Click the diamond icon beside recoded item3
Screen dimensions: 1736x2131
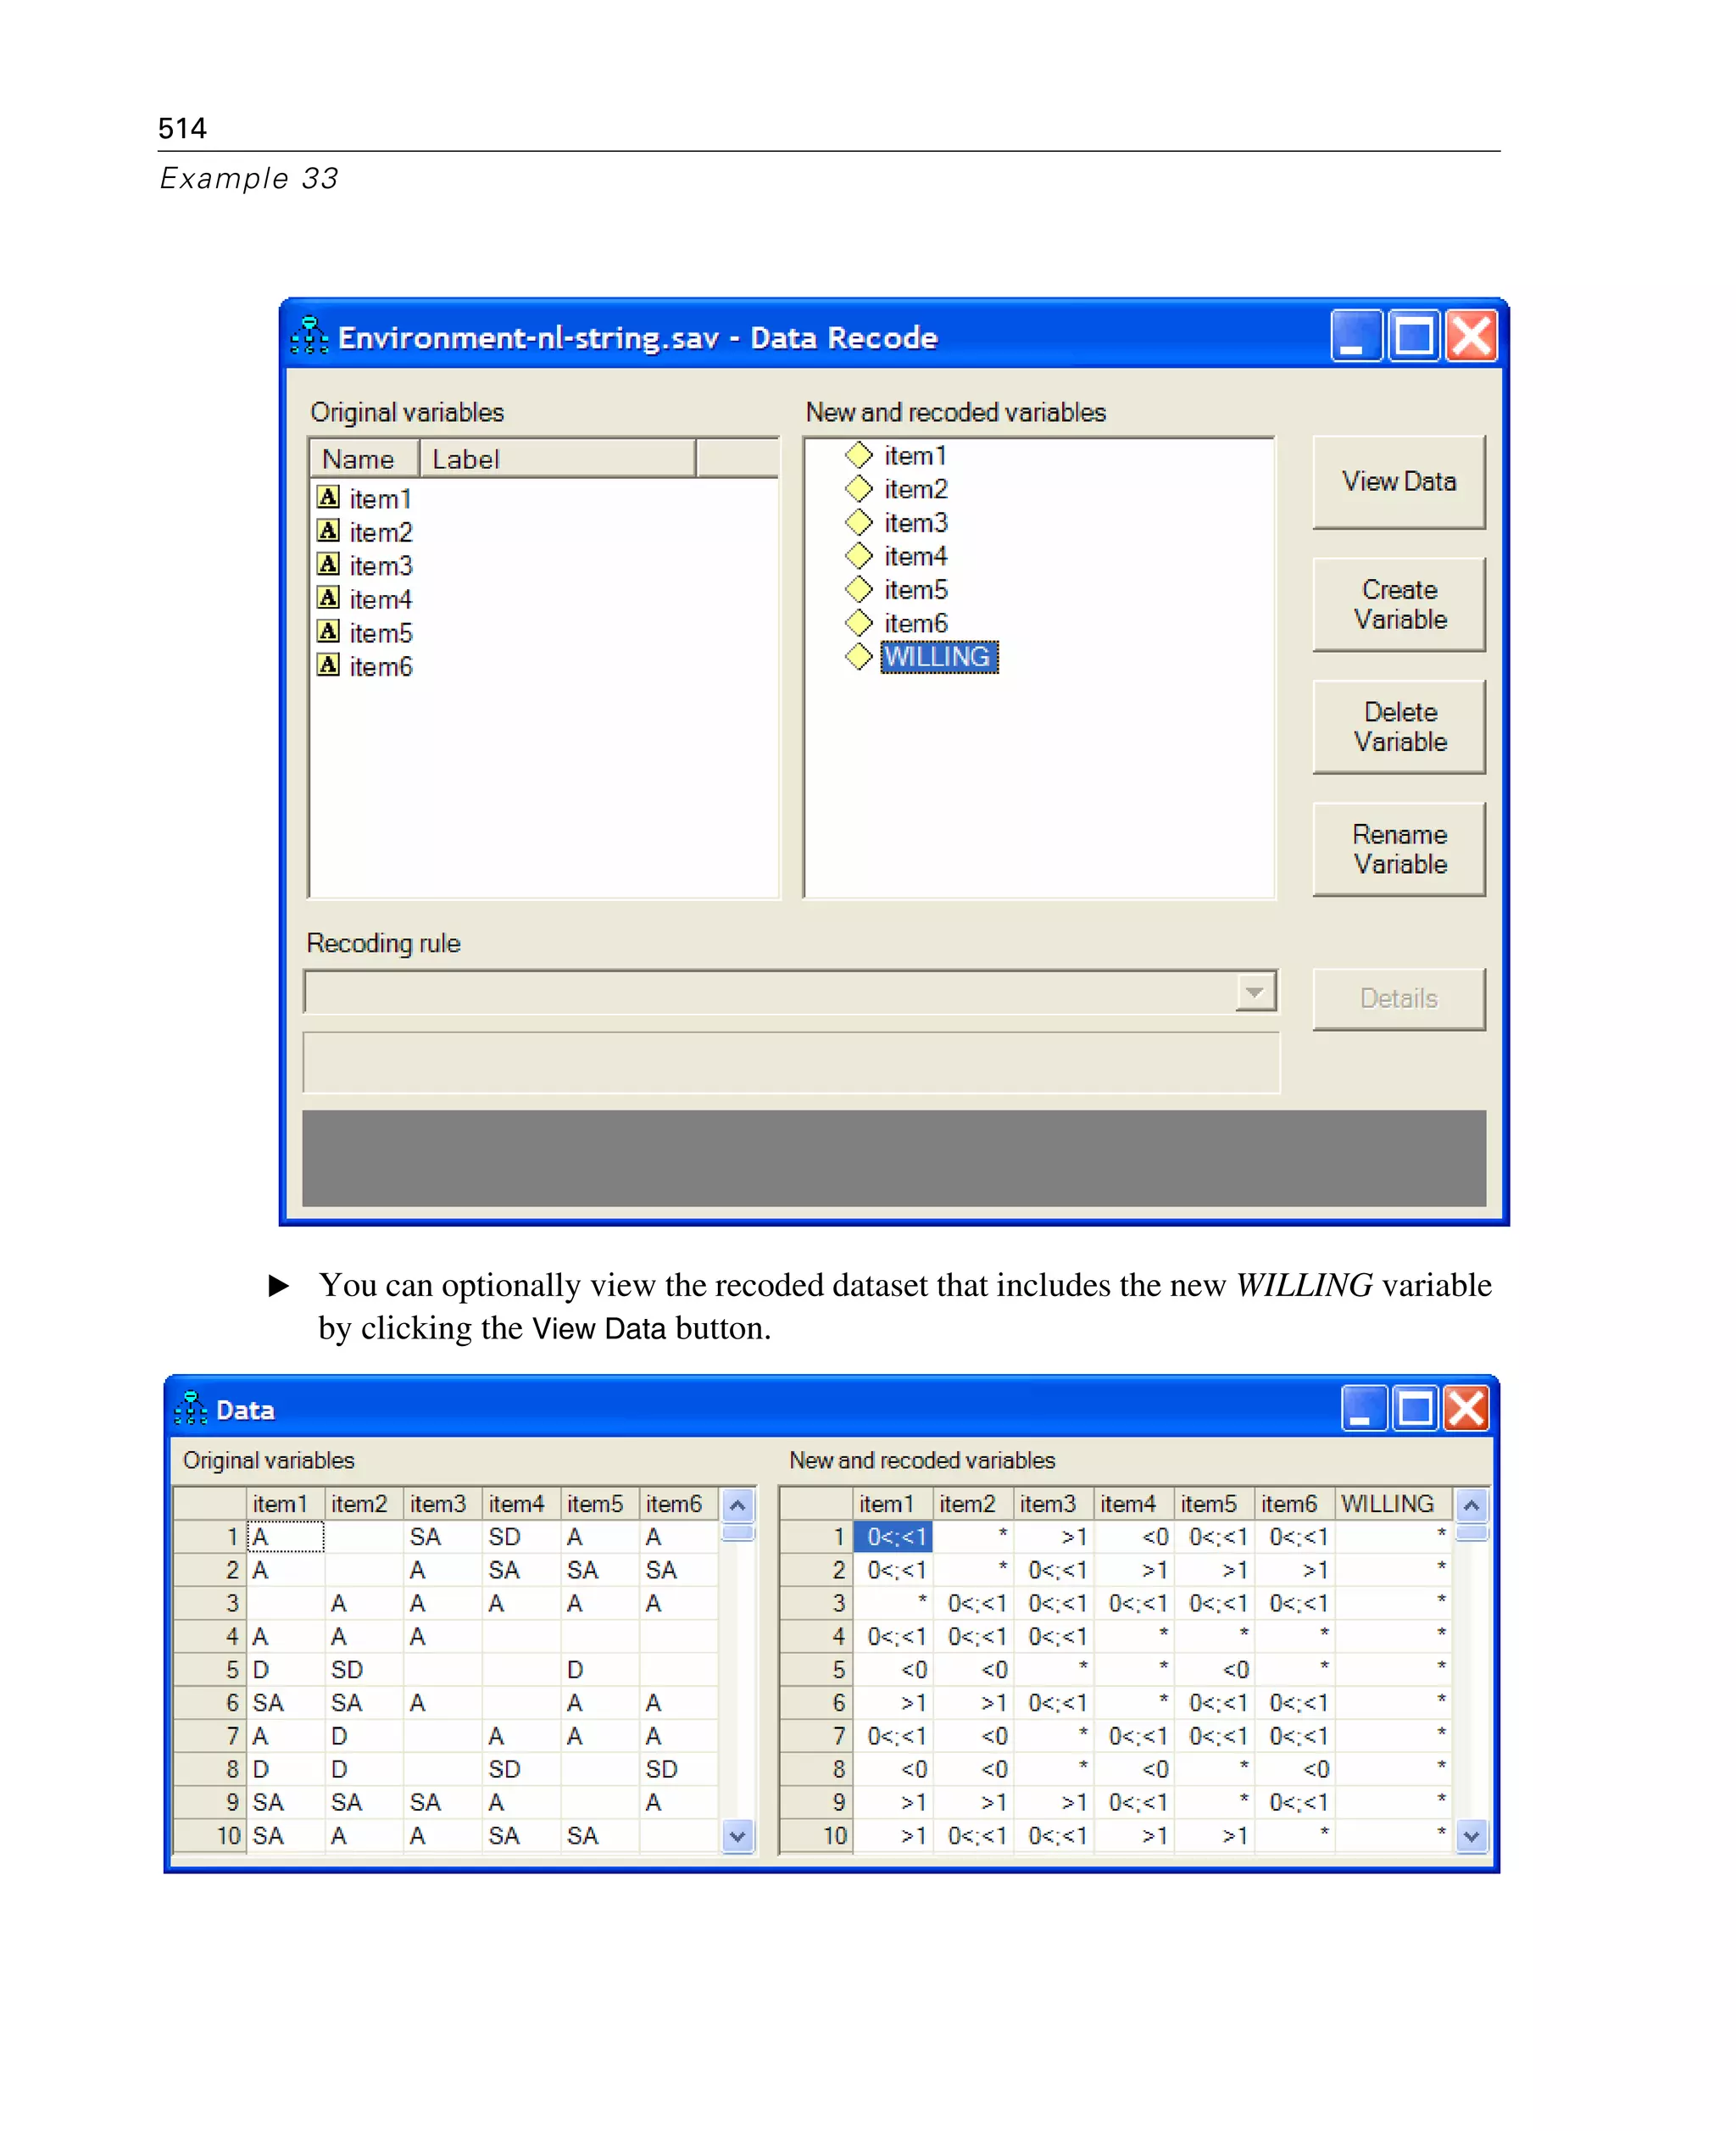coord(859,522)
